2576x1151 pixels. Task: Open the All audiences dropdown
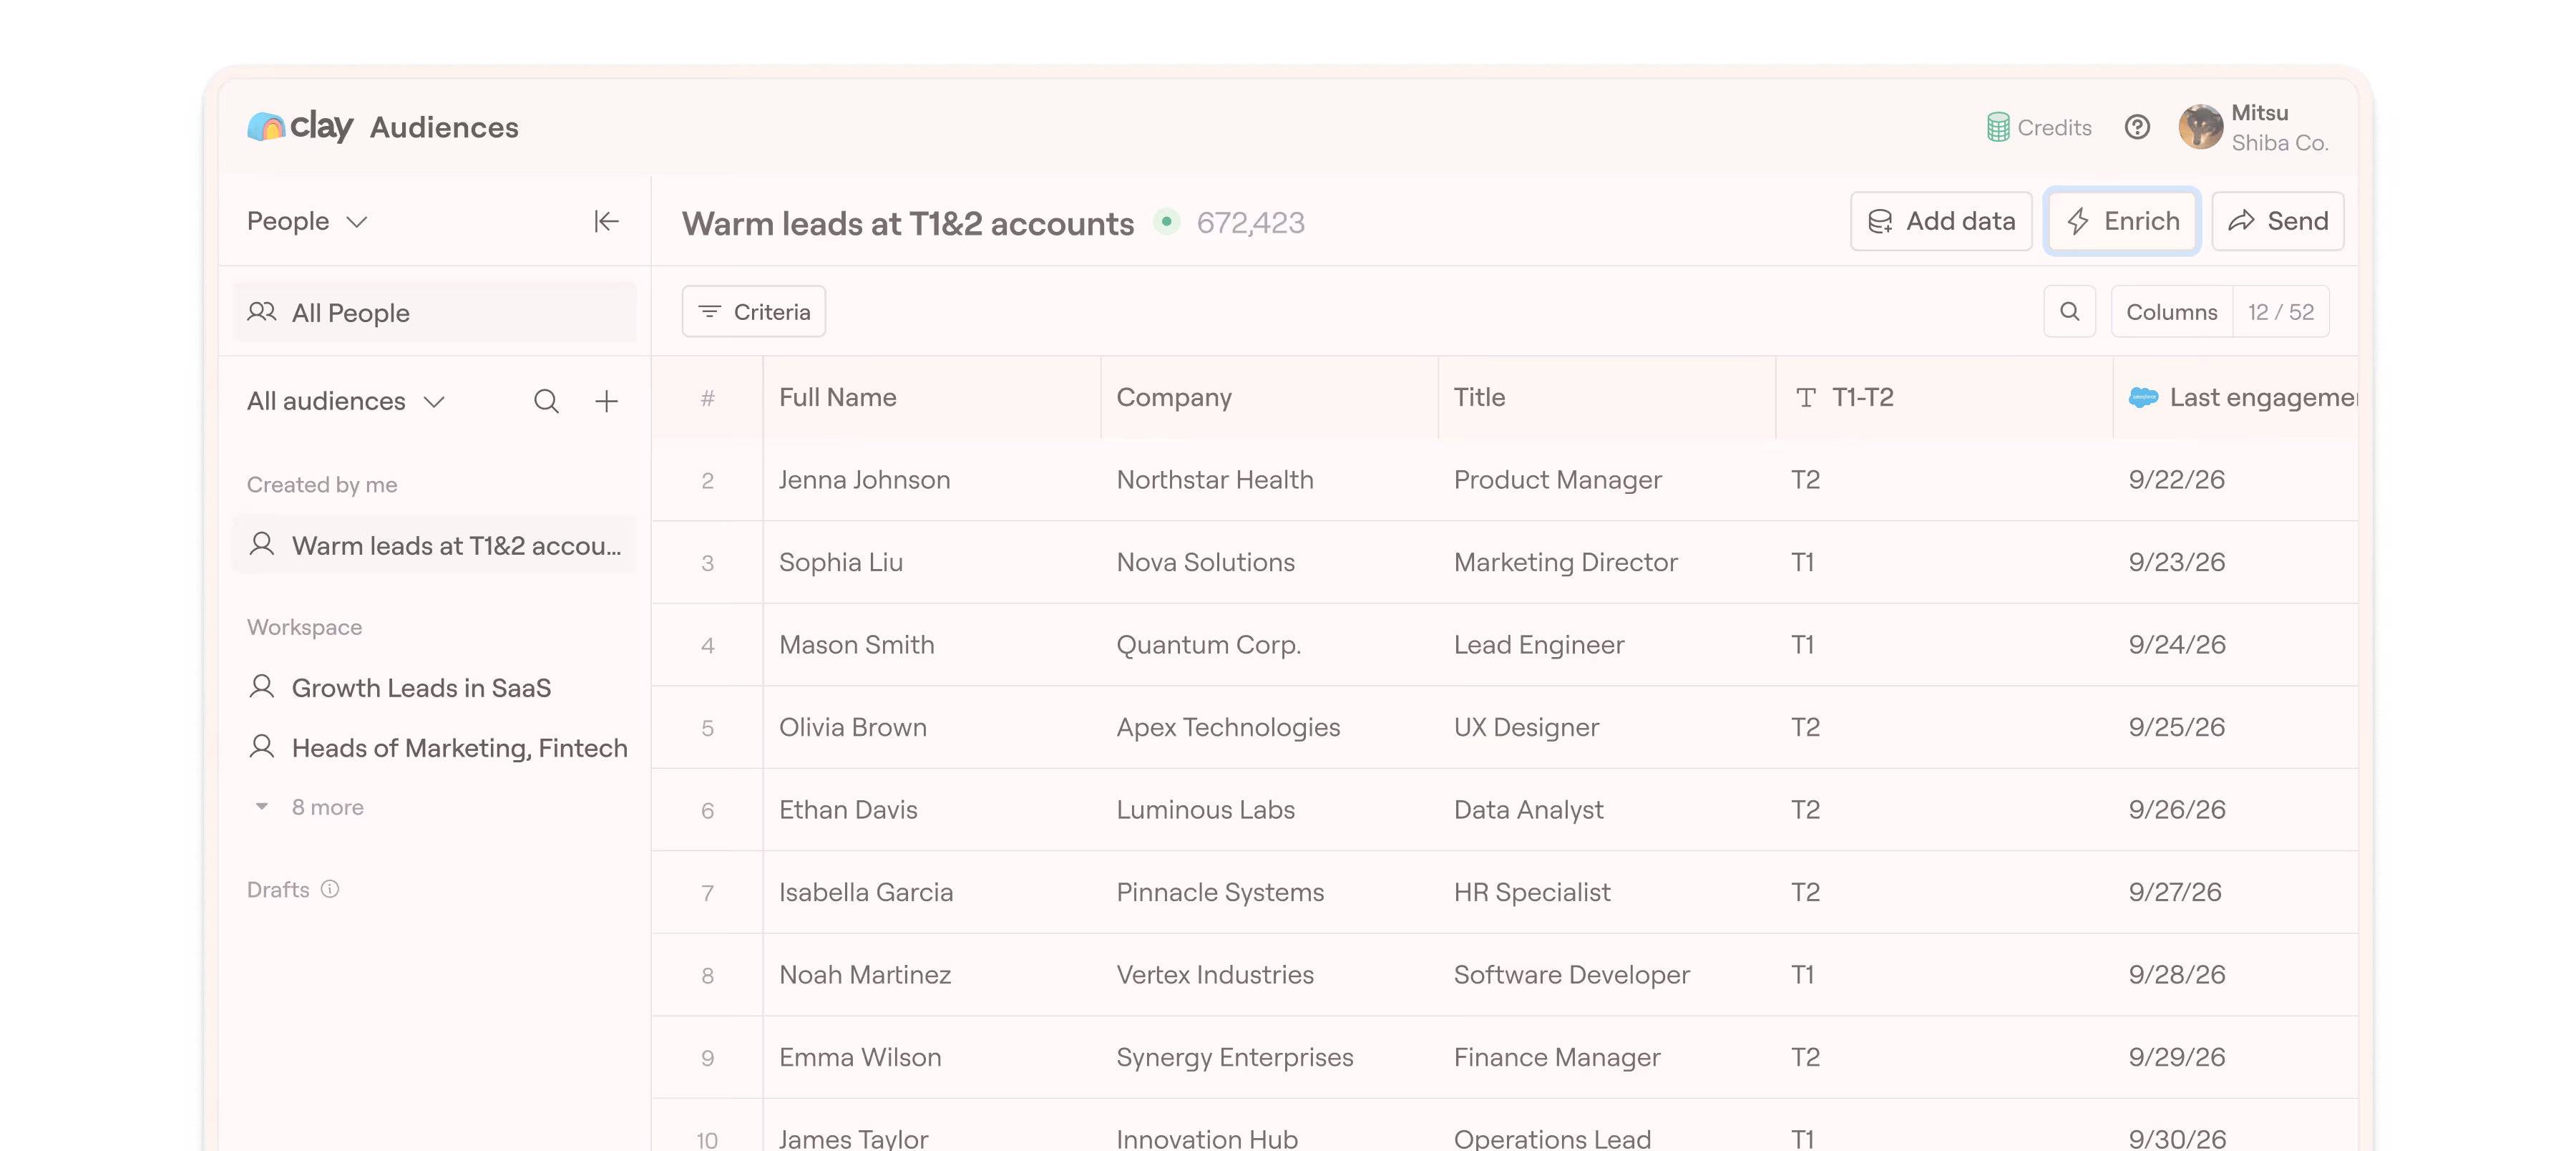tap(345, 401)
